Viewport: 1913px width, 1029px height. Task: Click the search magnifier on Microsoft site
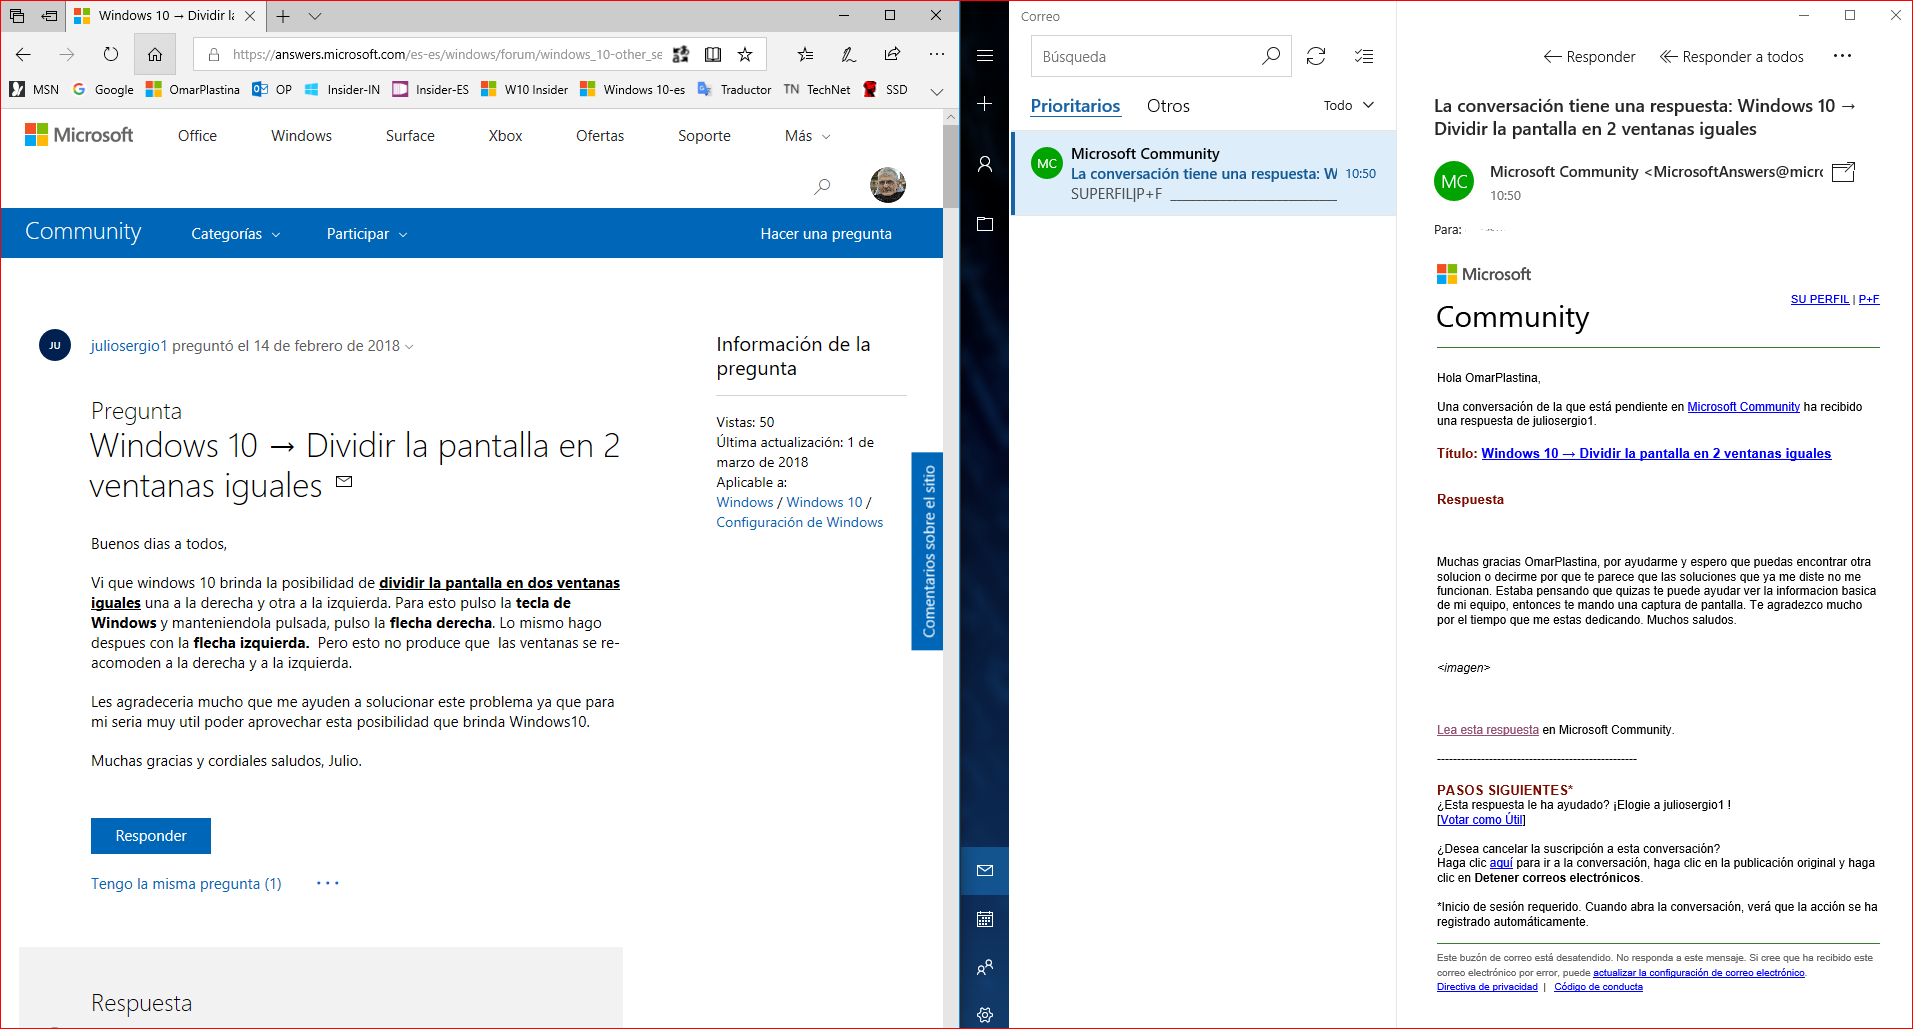pyautogui.click(x=822, y=186)
